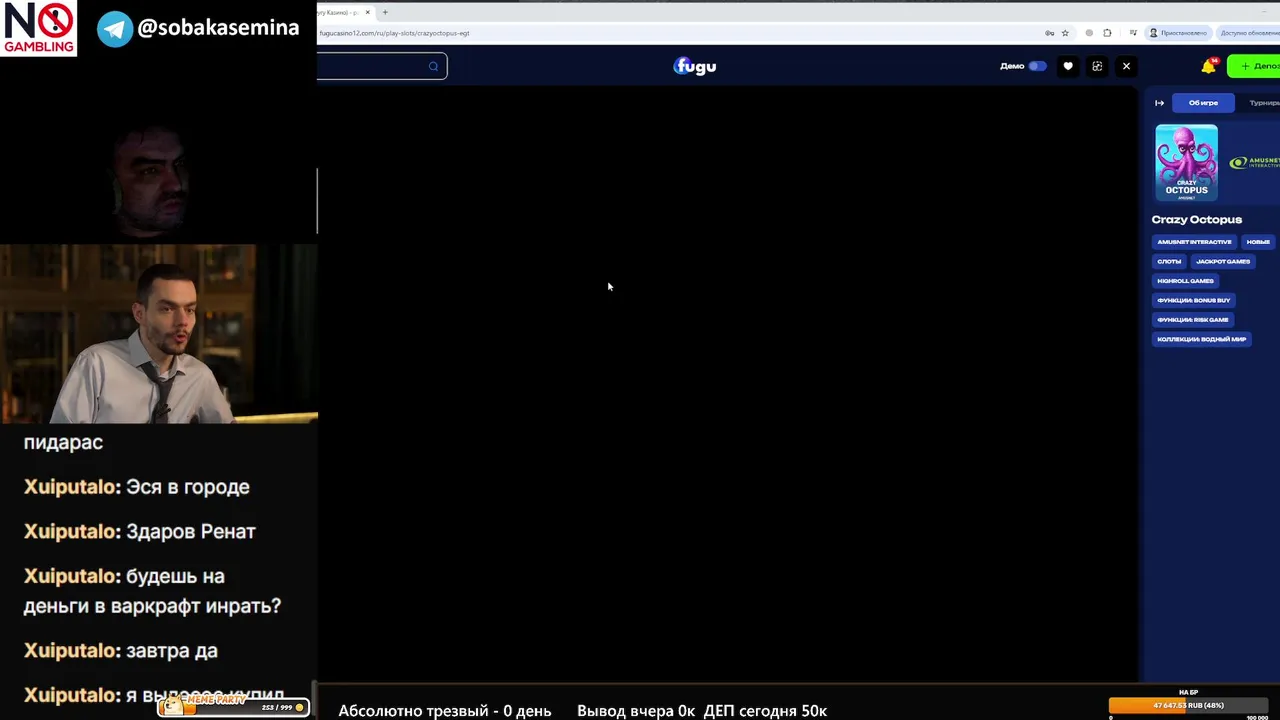Select the HIGHROLL GAMES tag
The width and height of the screenshot is (1280, 720).
pyautogui.click(x=1185, y=281)
